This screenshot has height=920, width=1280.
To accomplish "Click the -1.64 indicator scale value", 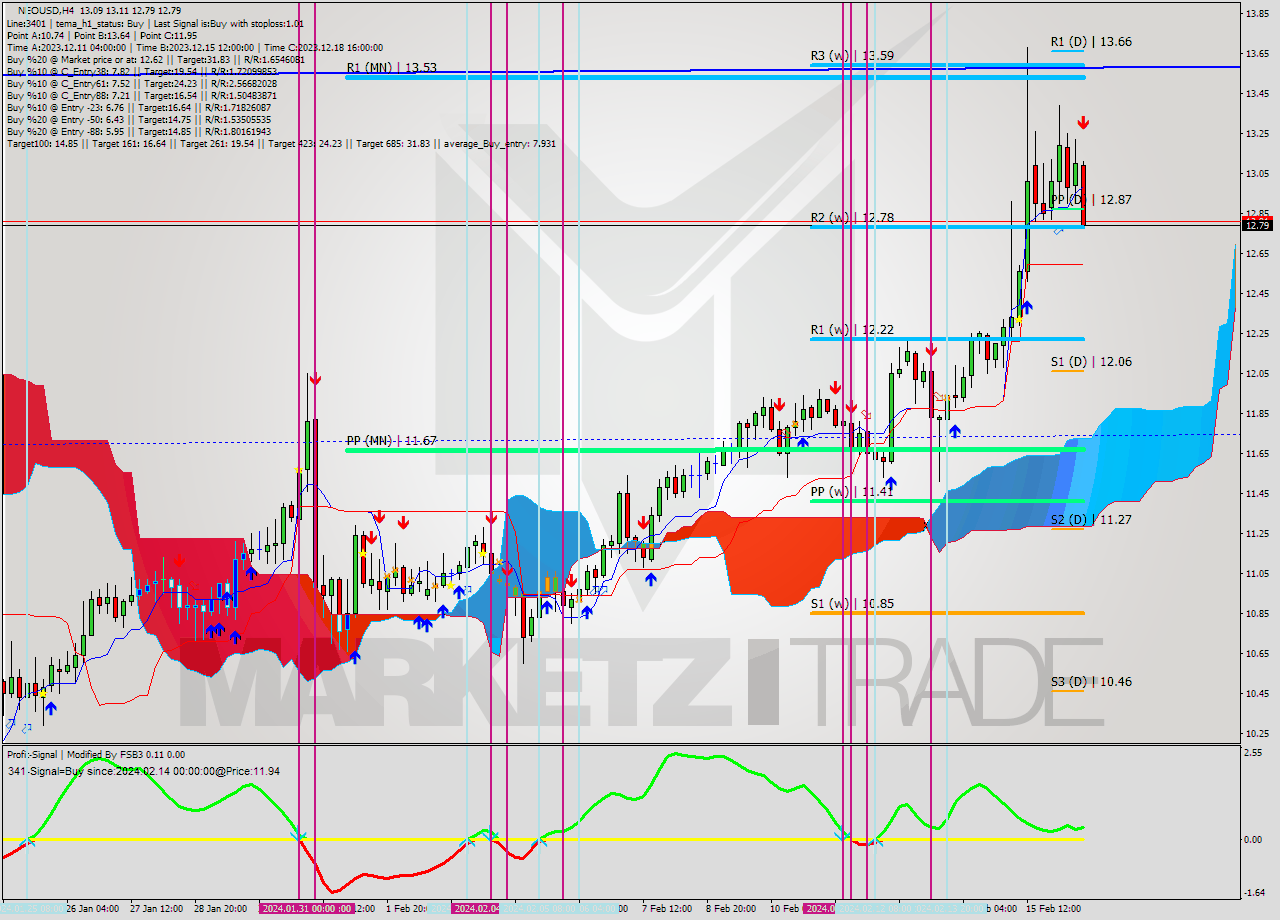I will (x=1256, y=892).
